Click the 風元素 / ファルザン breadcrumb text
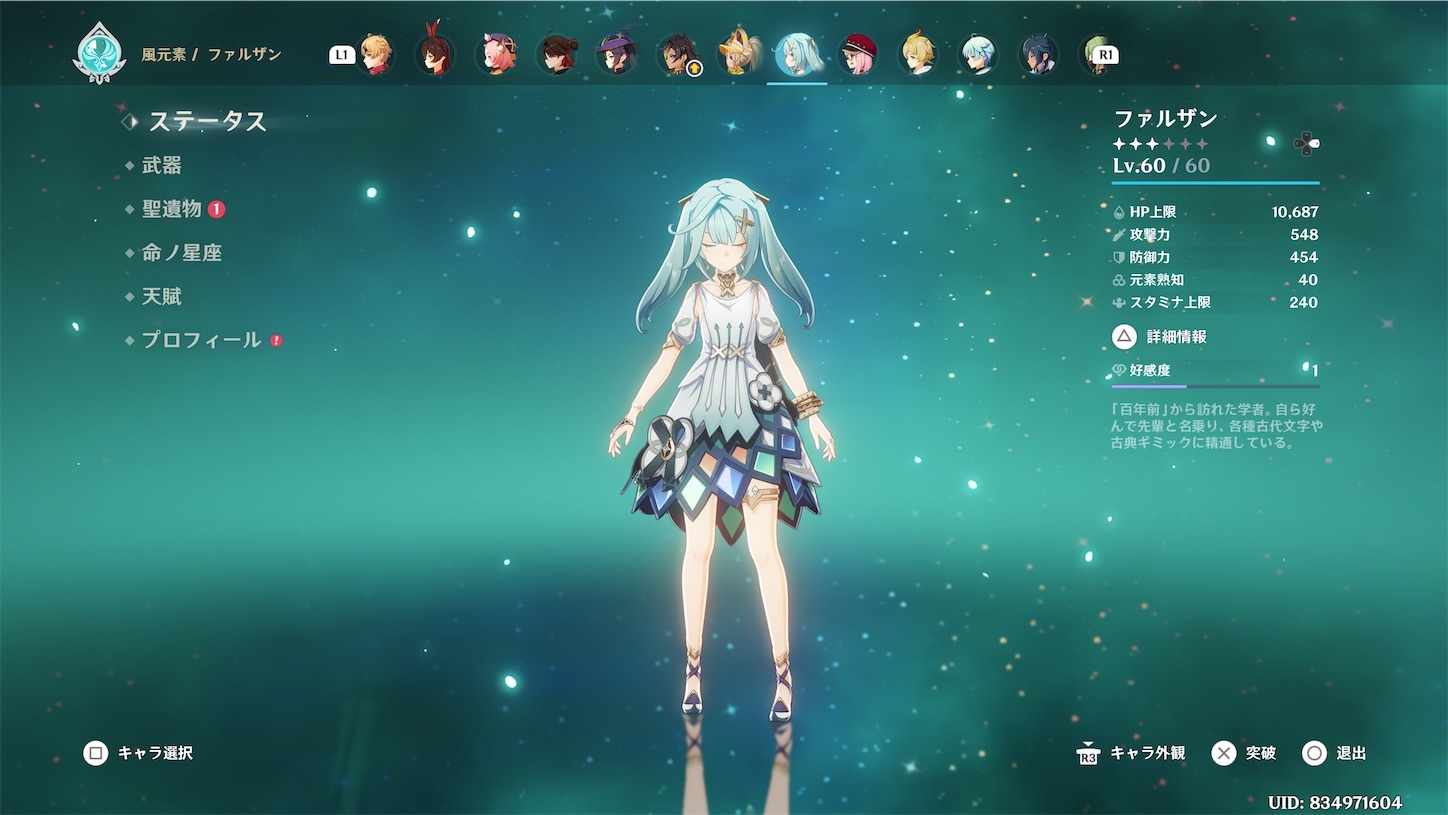This screenshot has height=815, width=1448. pyautogui.click(x=213, y=54)
